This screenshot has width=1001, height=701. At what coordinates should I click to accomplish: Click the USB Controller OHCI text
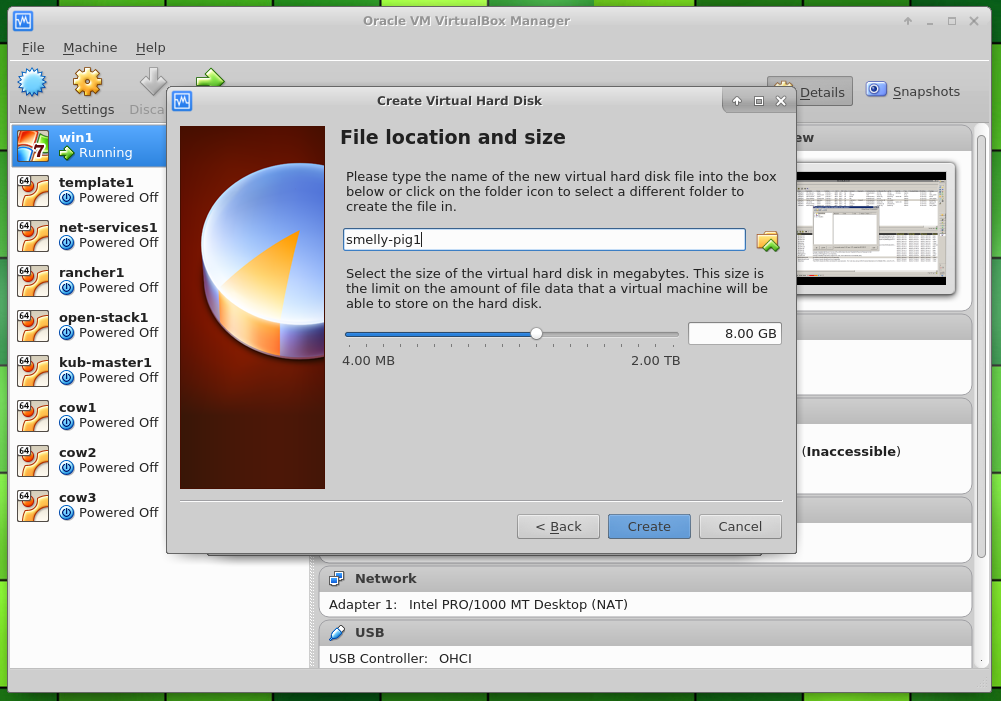(400, 658)
